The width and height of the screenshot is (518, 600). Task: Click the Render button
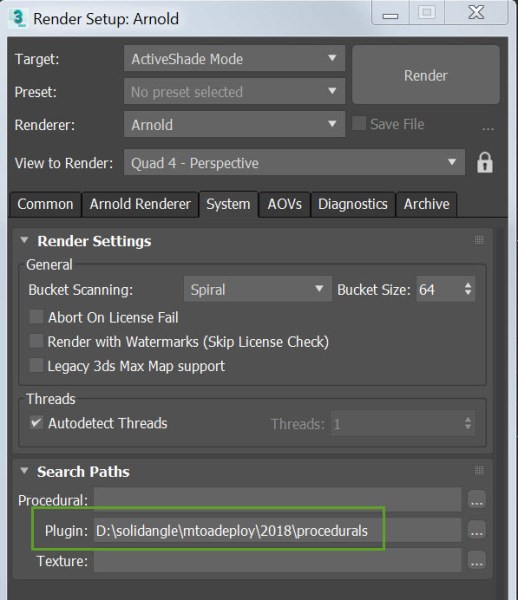coord(426,75)
